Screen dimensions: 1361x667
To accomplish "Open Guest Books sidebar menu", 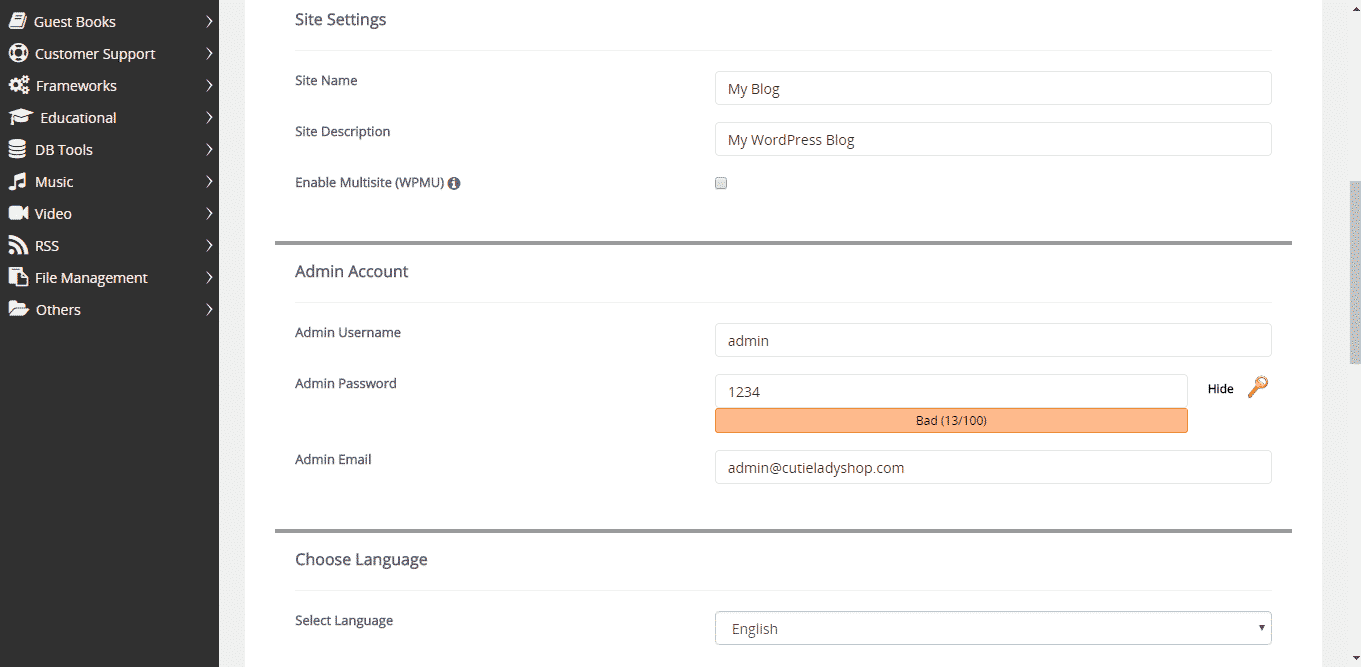I will (109, 21).
